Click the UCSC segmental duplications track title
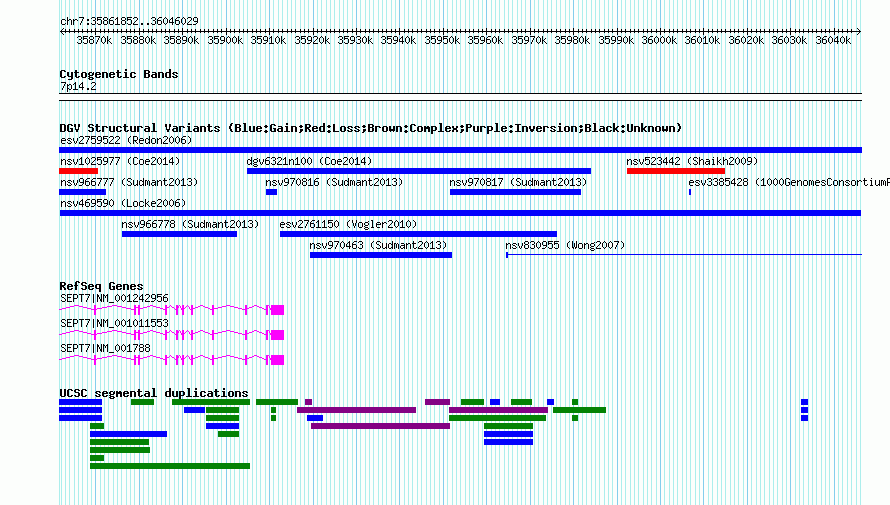Viewport: 890px width, 505px height. click(154, 393)
